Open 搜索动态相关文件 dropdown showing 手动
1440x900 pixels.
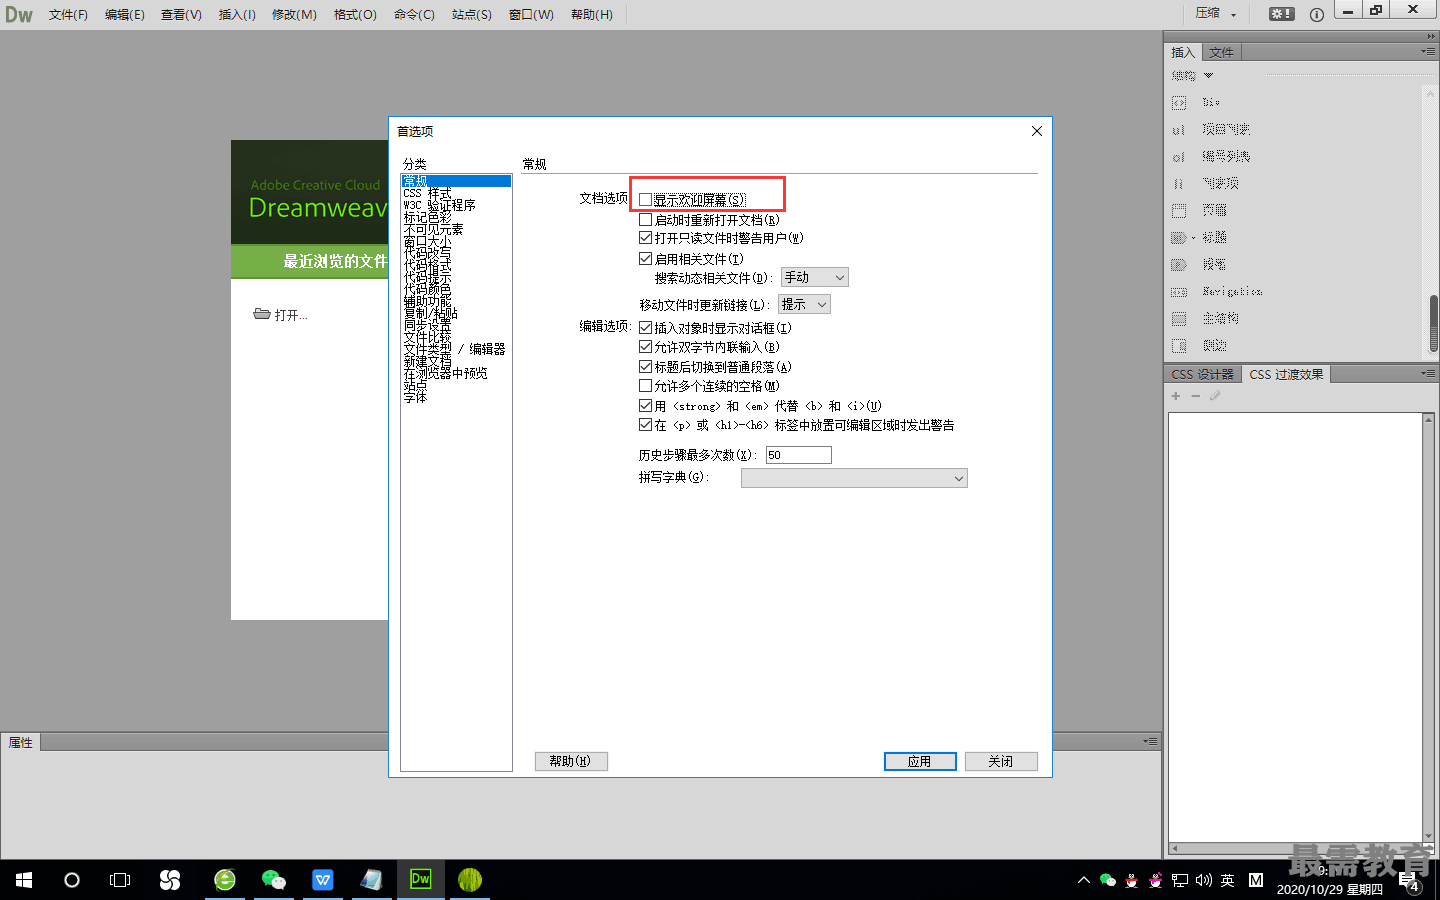(814, 277)
